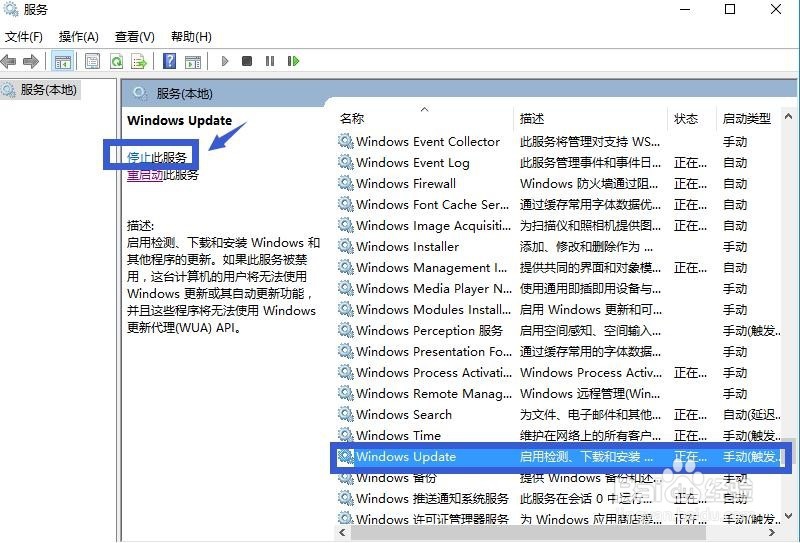Click the description of Windows Firewall row

coord(589,184)
